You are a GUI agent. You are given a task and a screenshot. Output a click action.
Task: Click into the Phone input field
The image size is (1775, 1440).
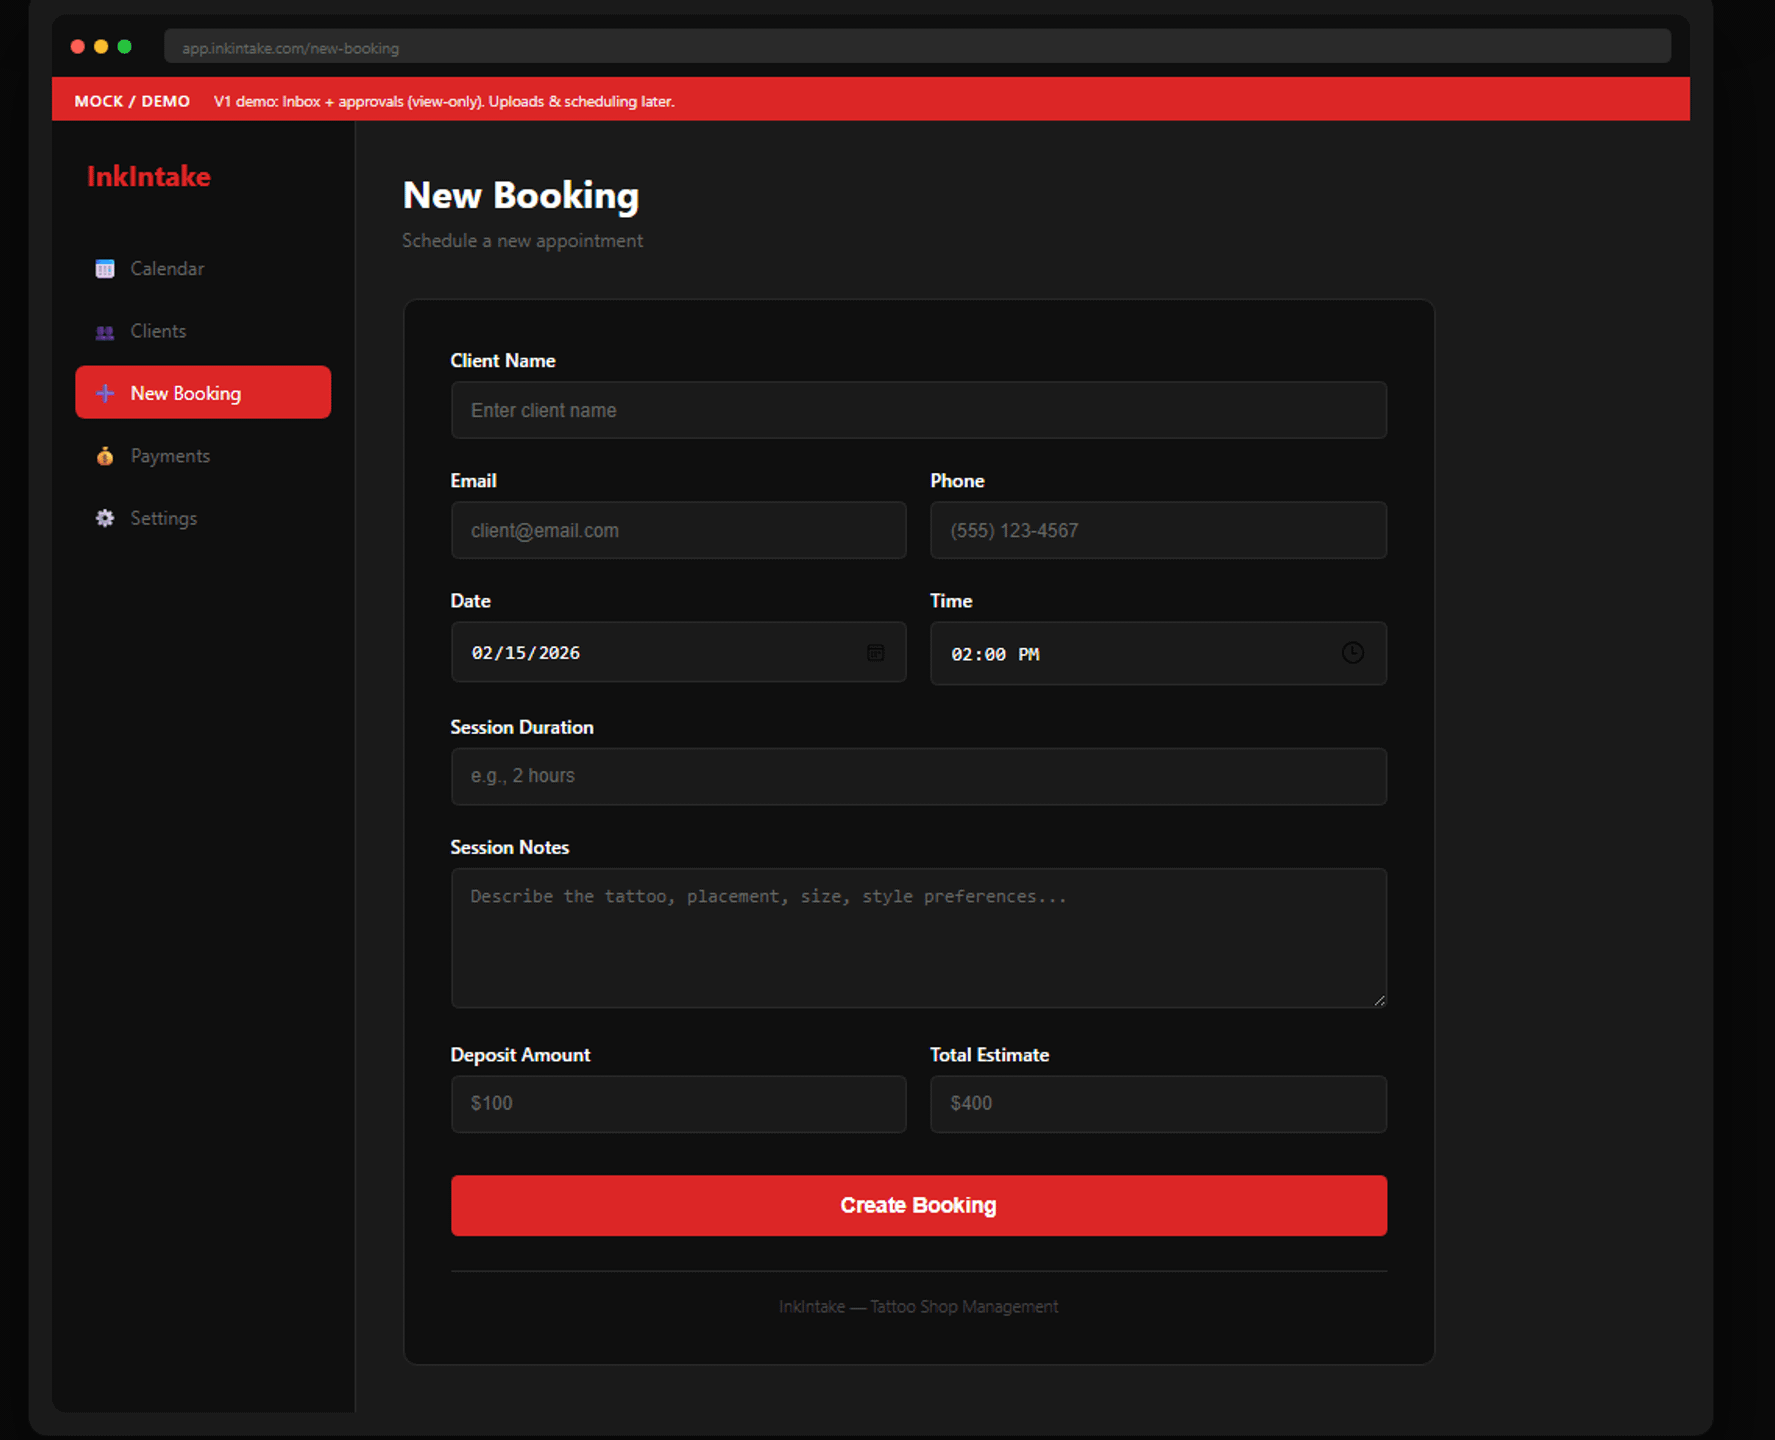1158,530
